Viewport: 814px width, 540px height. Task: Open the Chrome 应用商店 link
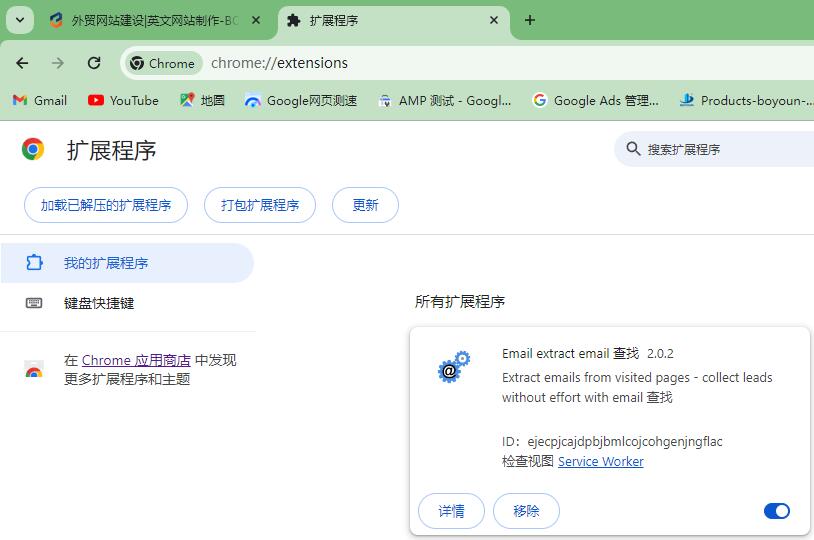click(136, 360)
